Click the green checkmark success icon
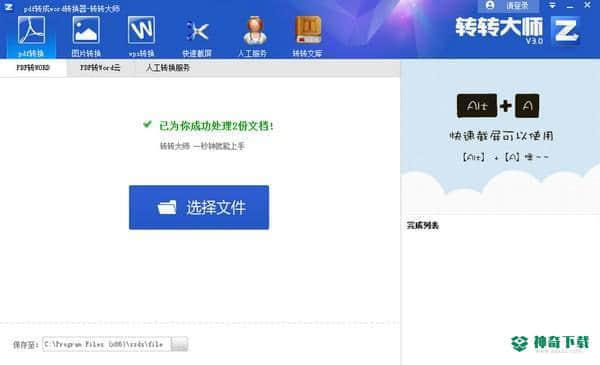The width and height of the screenshot is (600, 365). pos(147,124)
